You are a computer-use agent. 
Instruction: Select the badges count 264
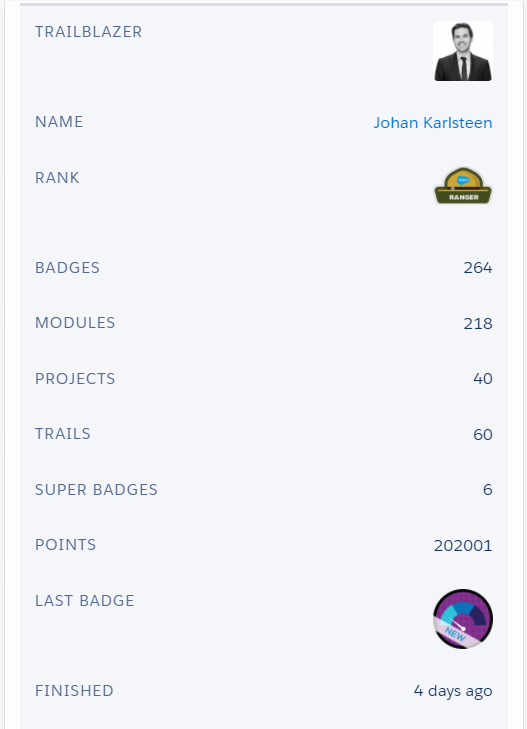click(478, 268)
